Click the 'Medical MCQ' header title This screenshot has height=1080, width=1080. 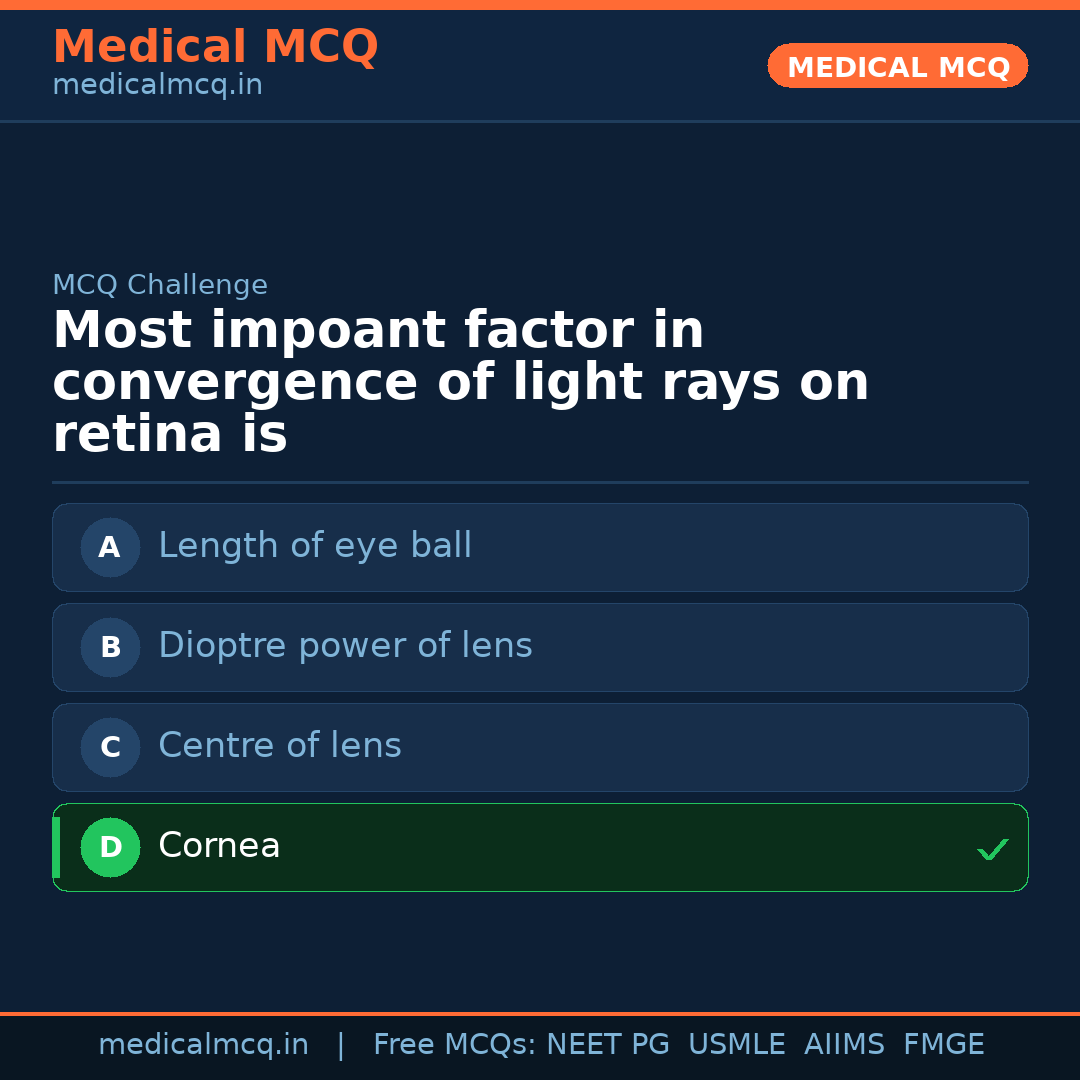tap(215, 47)
